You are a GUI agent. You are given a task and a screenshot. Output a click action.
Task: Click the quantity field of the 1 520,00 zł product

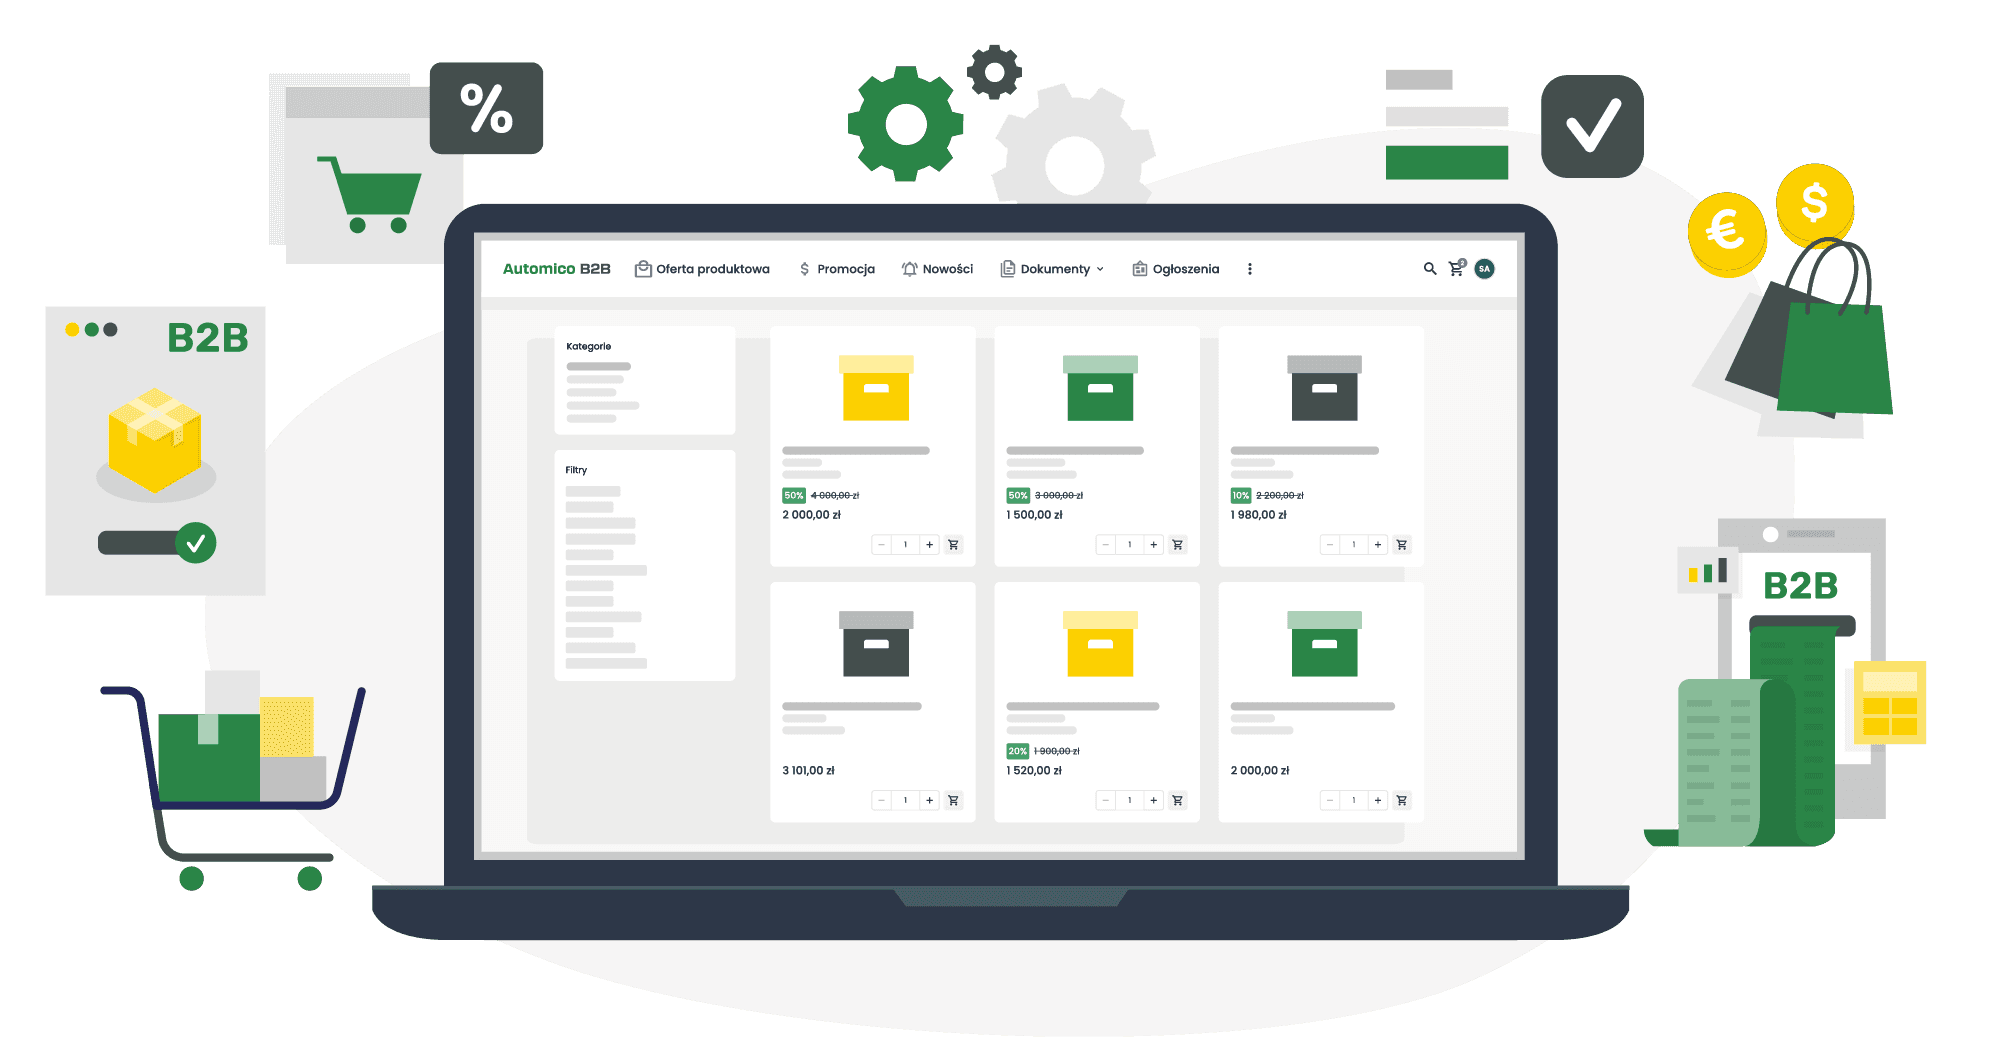click(1130, 800)
